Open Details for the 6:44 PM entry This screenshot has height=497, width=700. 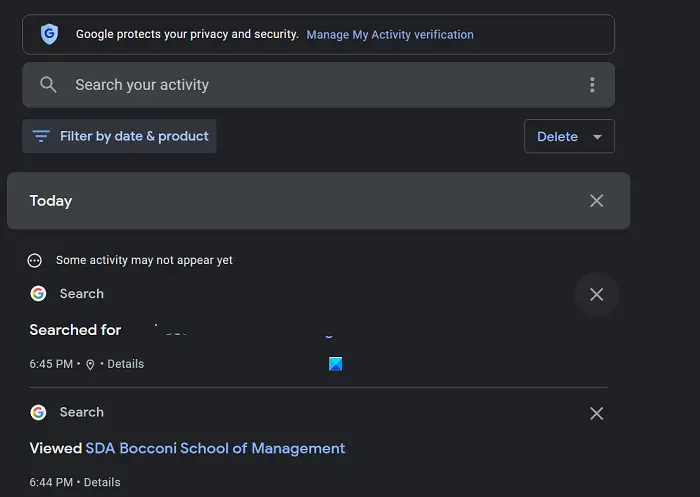tap(102, 482)
